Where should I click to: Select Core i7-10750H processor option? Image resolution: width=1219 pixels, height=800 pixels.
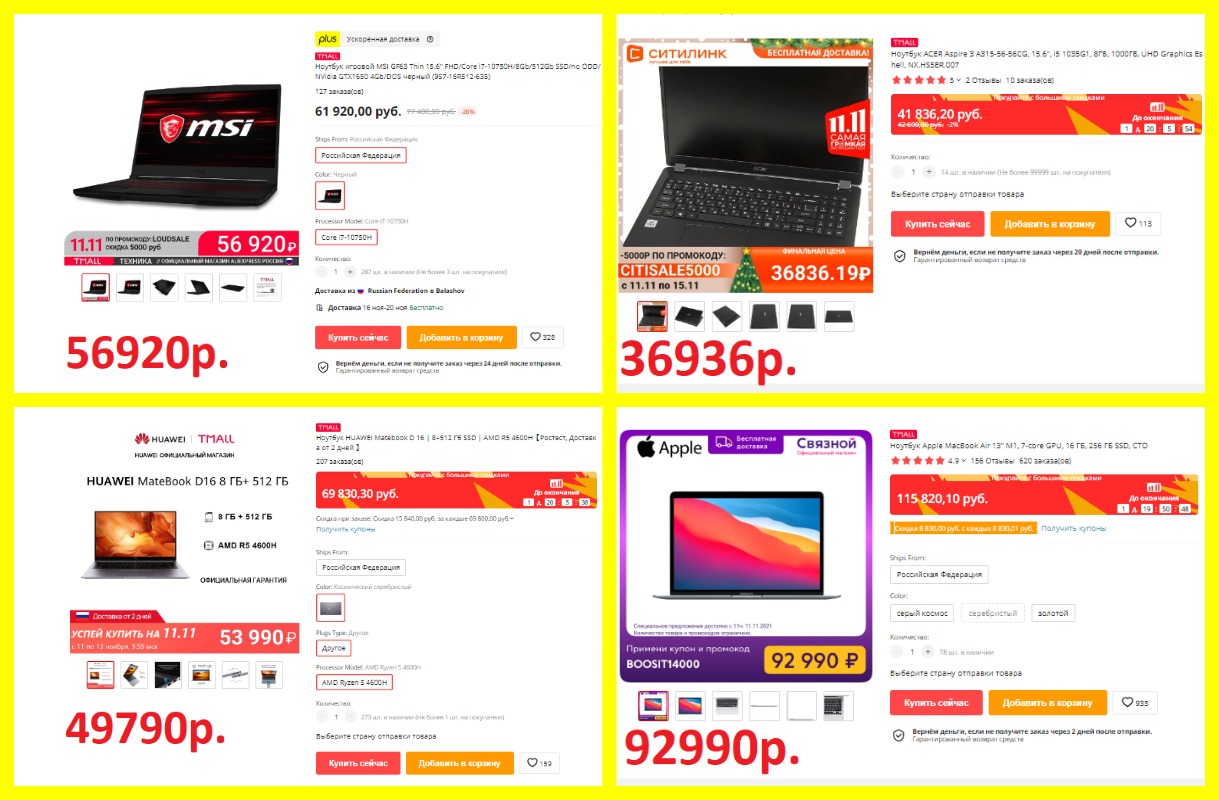346,237
